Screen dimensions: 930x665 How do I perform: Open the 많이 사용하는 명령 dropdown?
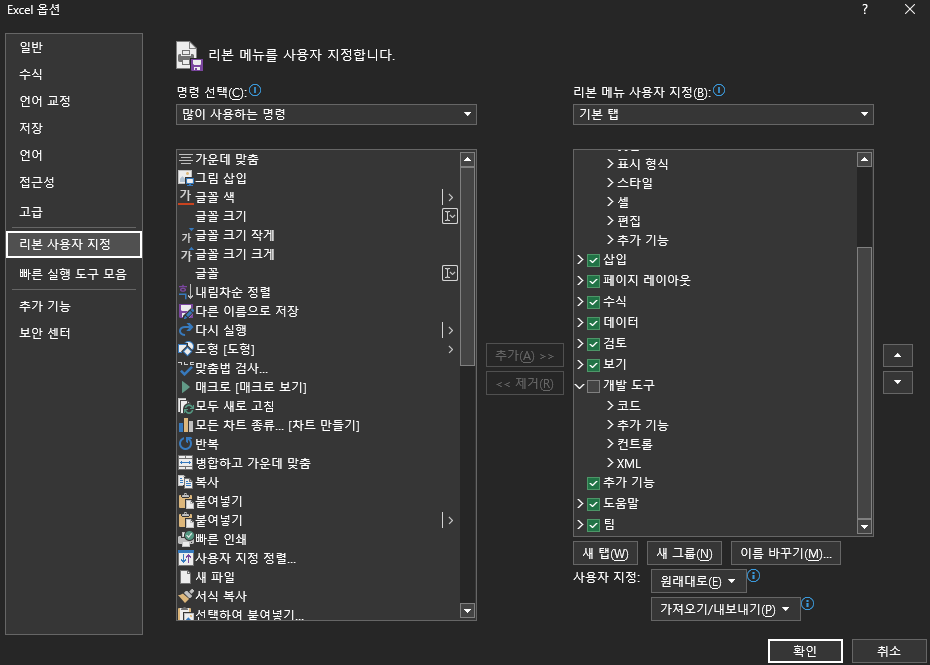pyautogui.click(x=326, y=114)
